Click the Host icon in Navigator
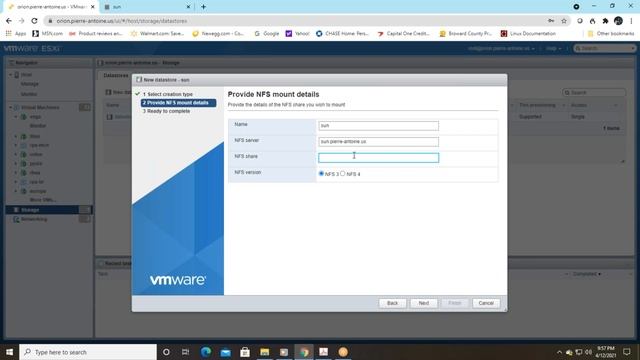This screenshot has height=360, width=640. click(17, 75)
